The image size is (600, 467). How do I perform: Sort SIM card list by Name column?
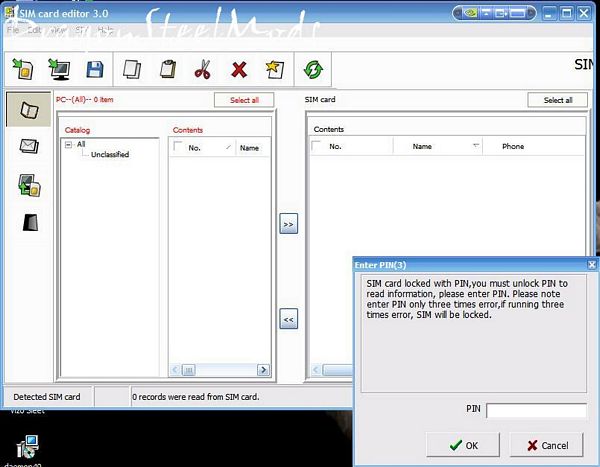422,146
